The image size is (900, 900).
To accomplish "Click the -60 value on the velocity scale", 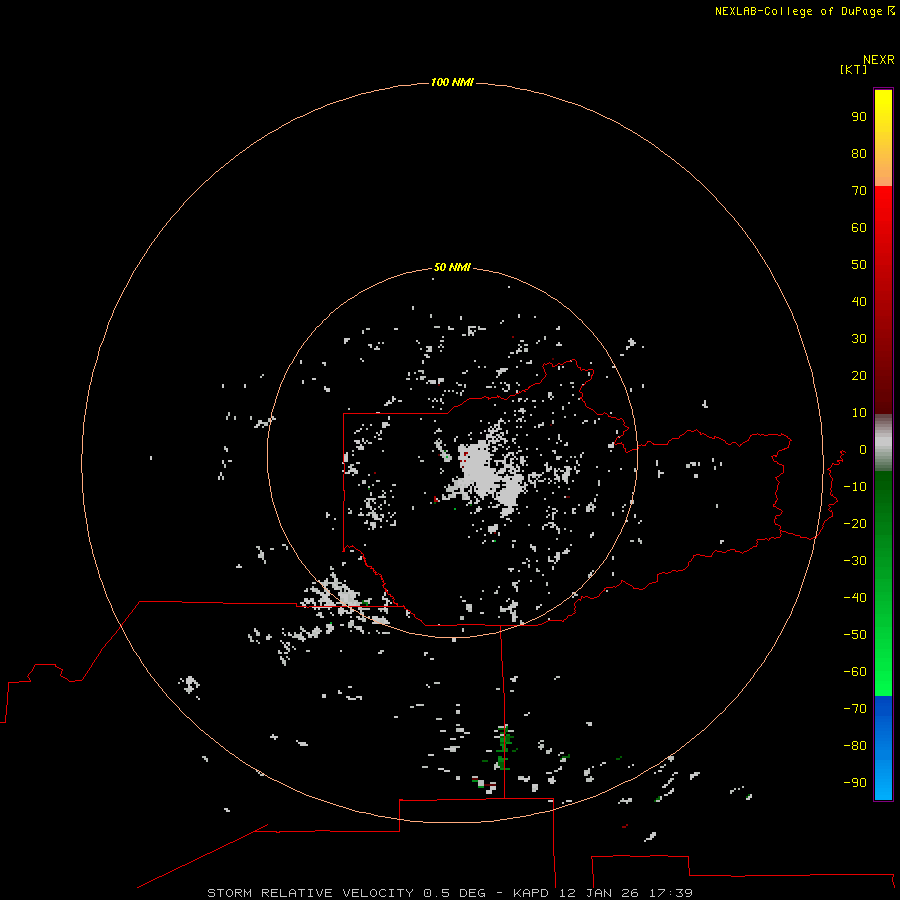I will coord(855,672).
